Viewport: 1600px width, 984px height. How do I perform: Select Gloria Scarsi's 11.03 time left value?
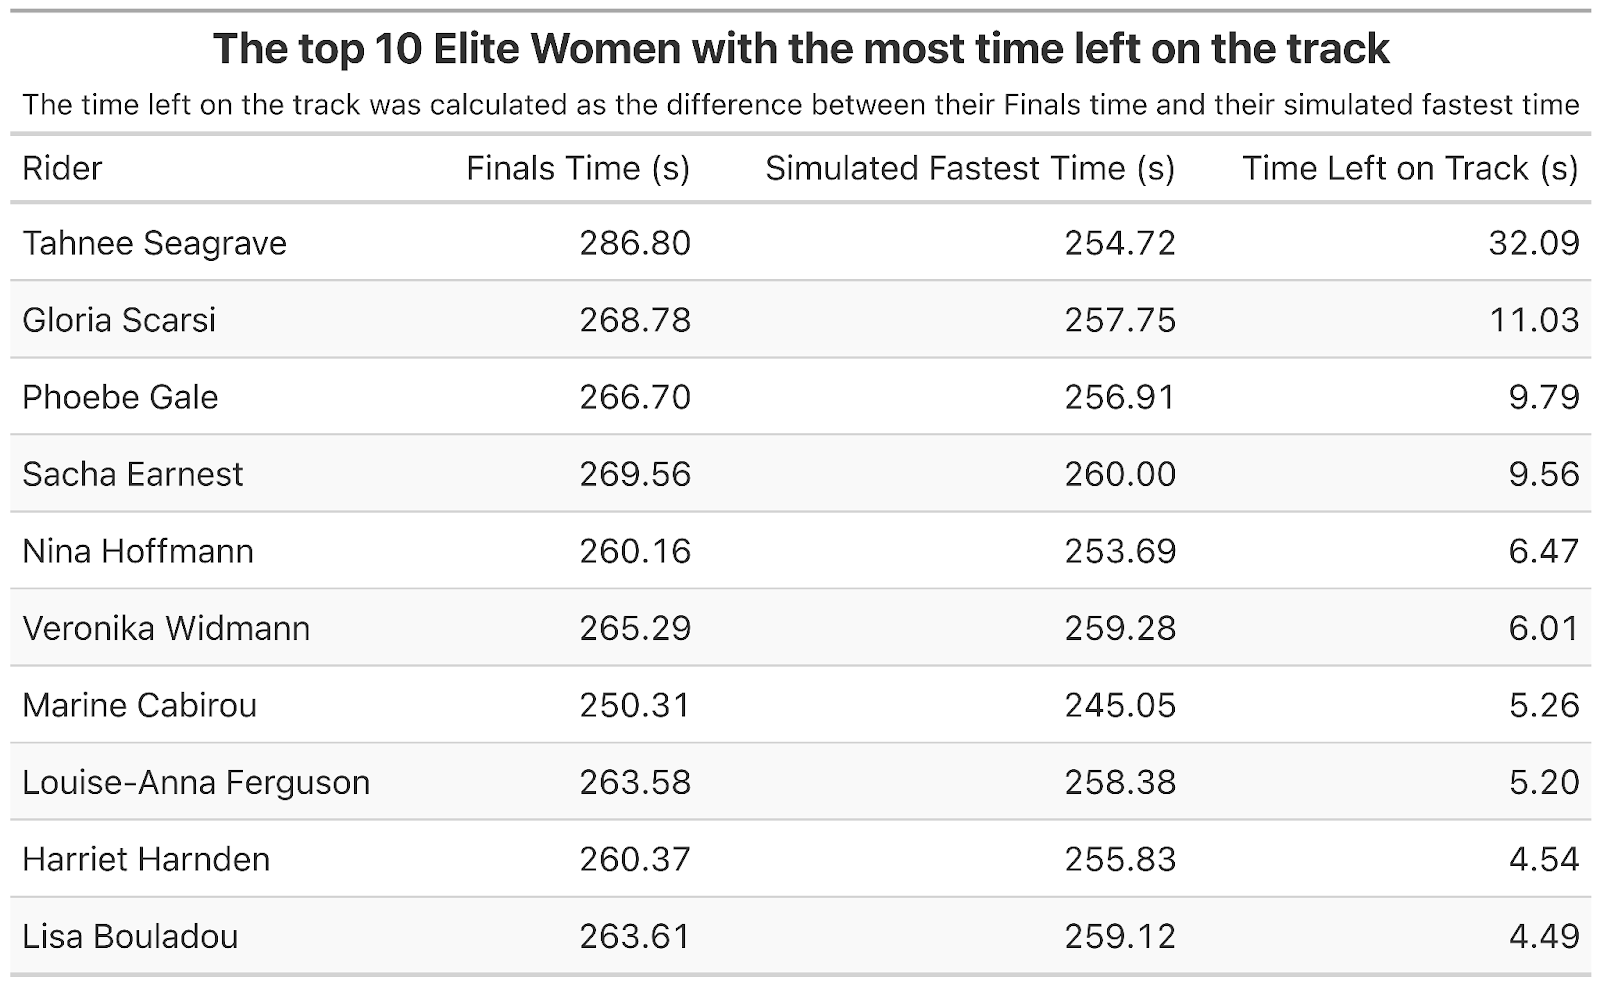(x=1533, y=320)
